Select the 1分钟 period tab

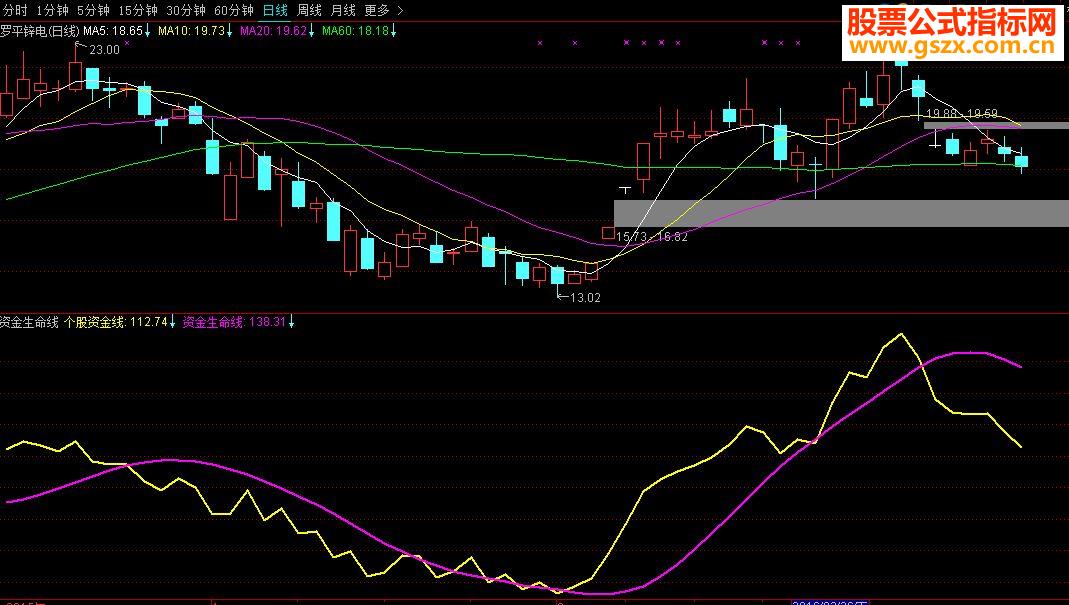pyautogui.click(x=52, y=10)
